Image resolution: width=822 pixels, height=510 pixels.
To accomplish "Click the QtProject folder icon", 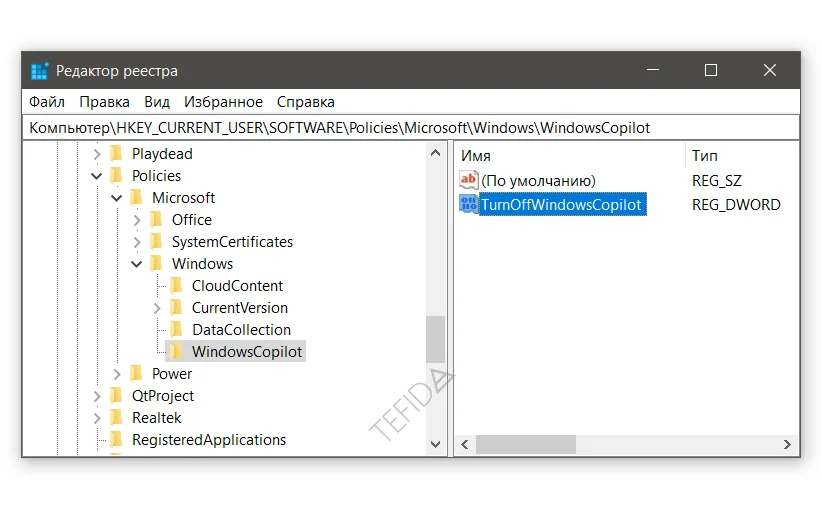I will point(116,396).
